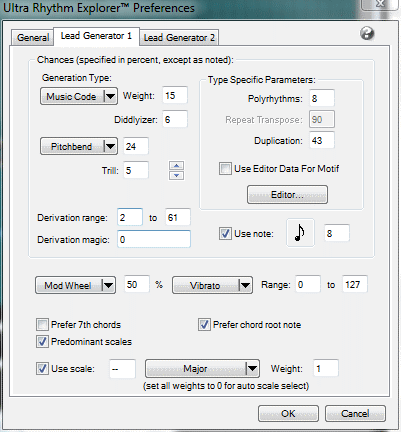Viewport: 401px width, 432px height.
Task: Expand the Pitchbend dropdown
Action: point(79,146)
